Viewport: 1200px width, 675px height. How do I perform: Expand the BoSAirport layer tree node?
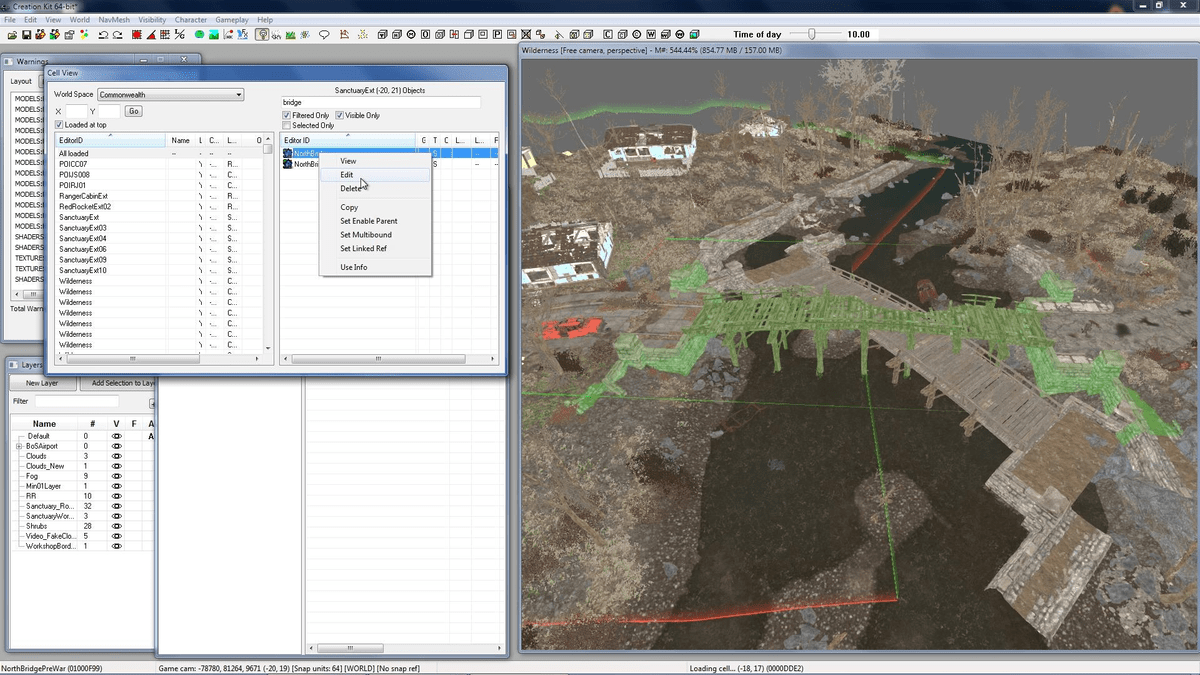[18, 446]
